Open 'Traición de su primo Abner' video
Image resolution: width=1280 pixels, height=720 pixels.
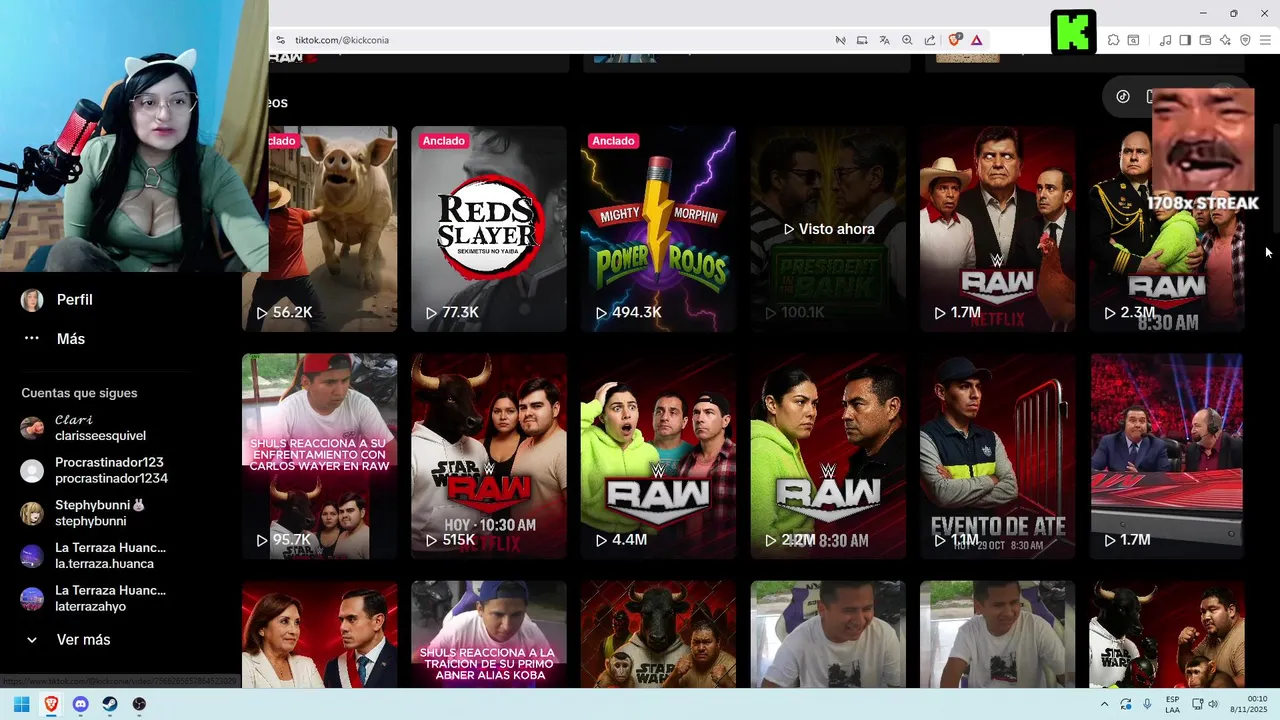pyautogui.click(x=488, y=634)
